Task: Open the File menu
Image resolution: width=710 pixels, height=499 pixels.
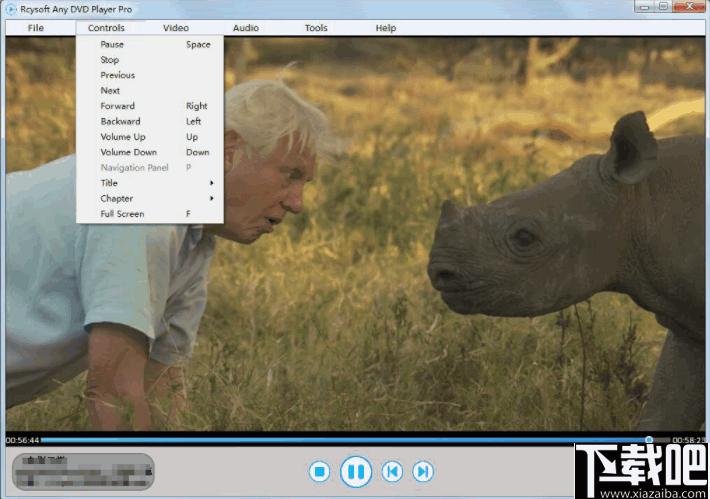Action: pos(36,28)
